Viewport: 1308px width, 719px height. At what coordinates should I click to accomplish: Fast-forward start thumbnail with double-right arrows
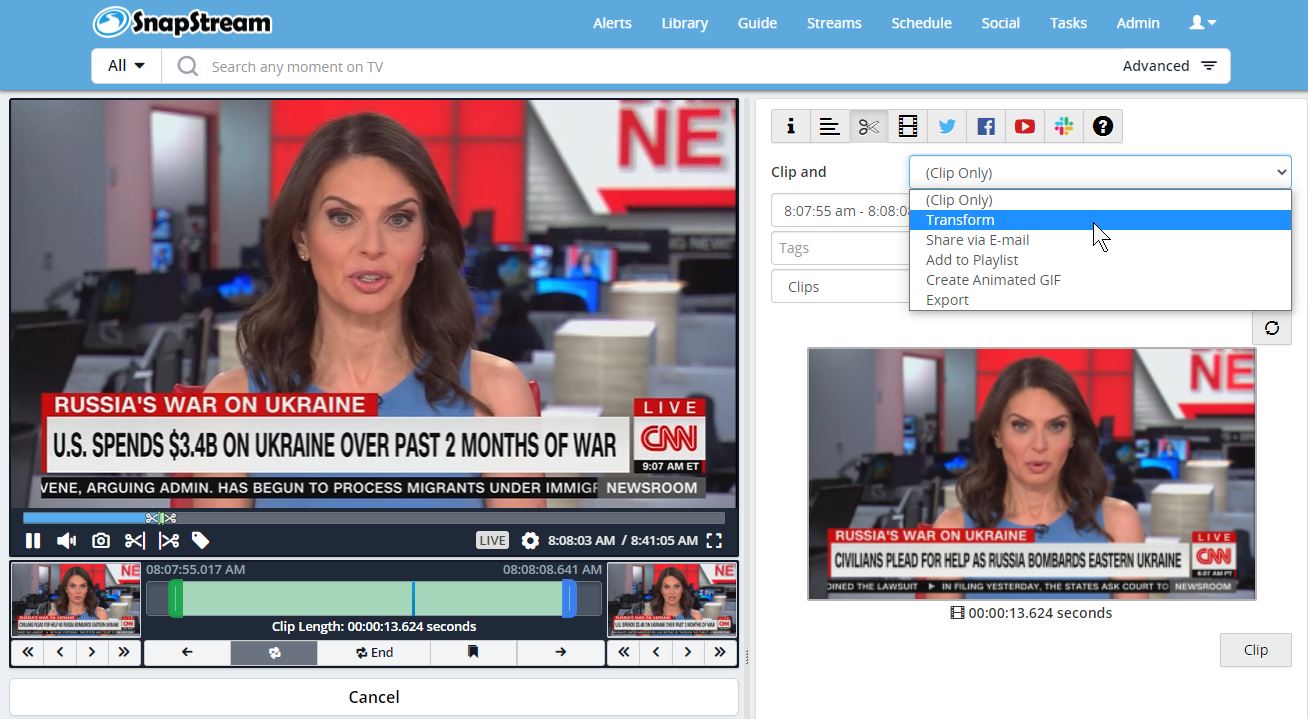pyautogui.click(x=124, y=652)
